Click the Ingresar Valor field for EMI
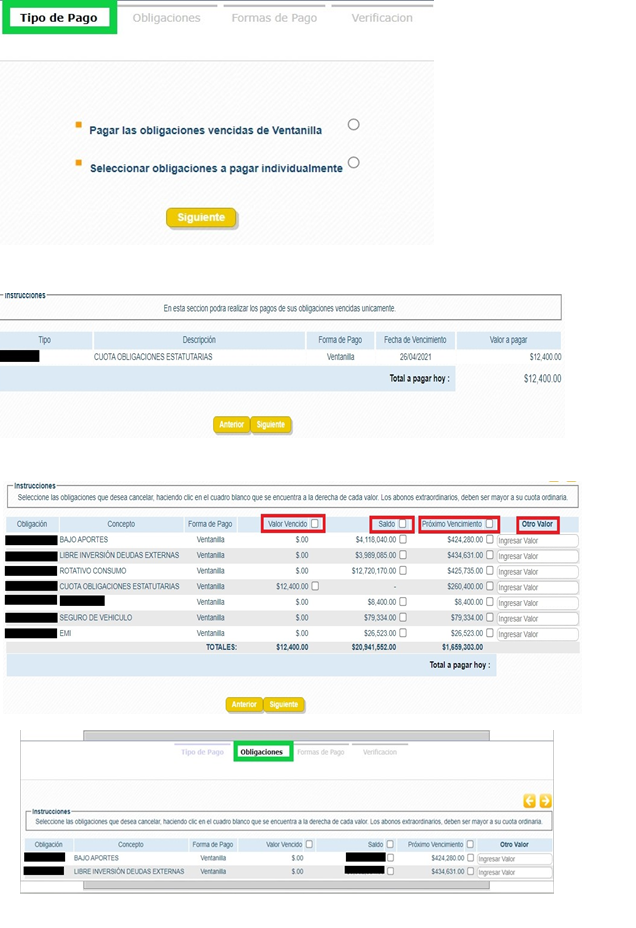636x928 pixels. [x=537, y=634]
